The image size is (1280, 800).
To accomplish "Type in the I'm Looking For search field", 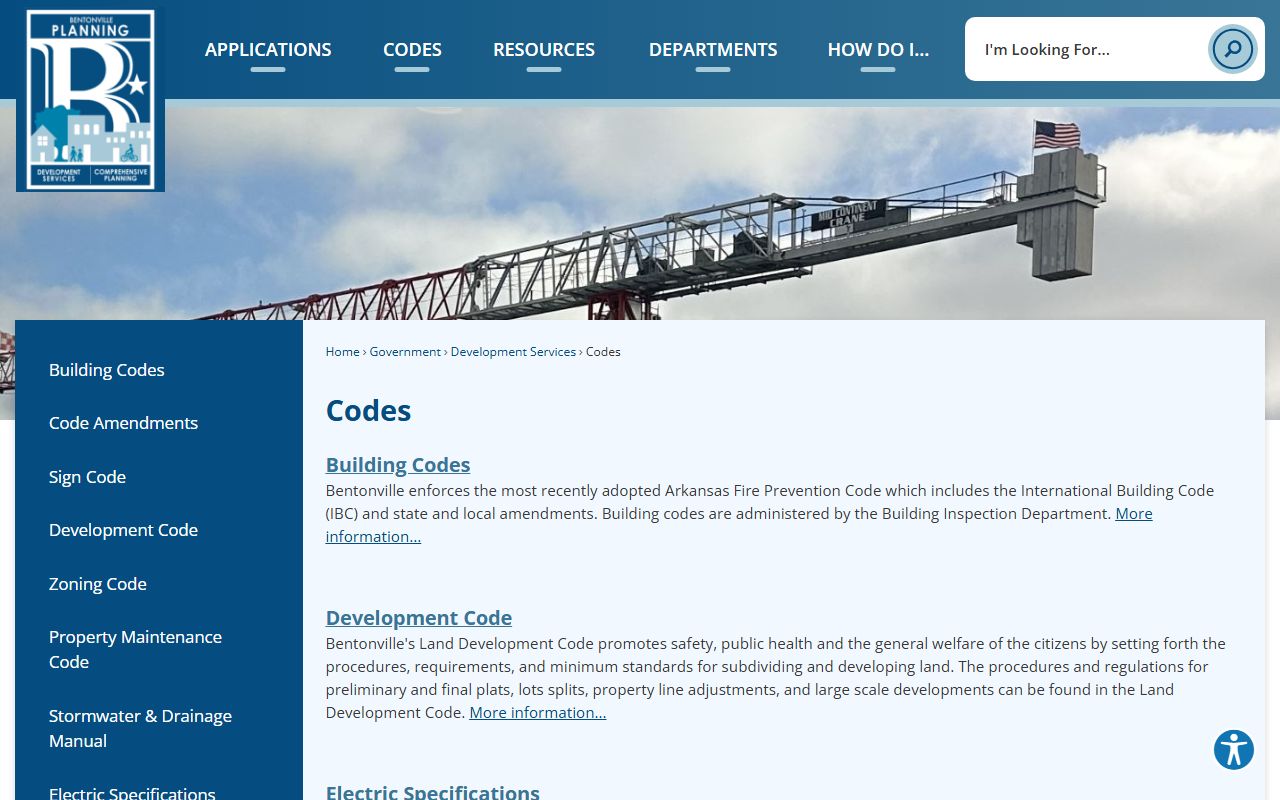I will [x=1090, y=49].
